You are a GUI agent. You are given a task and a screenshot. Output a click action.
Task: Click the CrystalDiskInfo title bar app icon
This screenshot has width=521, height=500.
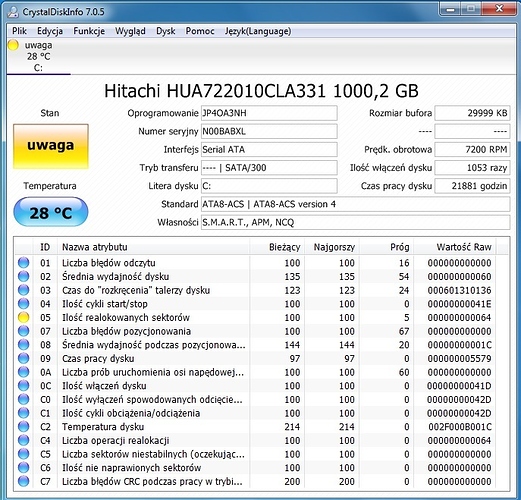point(13,12)
